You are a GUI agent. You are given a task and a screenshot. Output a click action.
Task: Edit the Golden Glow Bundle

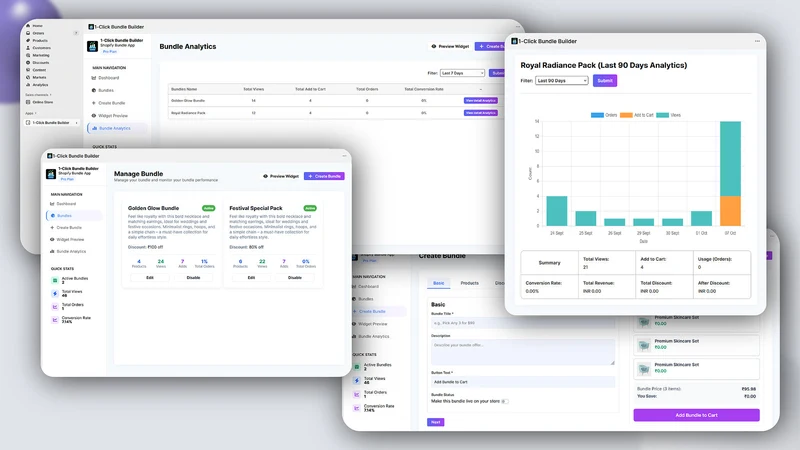[150, 278]
